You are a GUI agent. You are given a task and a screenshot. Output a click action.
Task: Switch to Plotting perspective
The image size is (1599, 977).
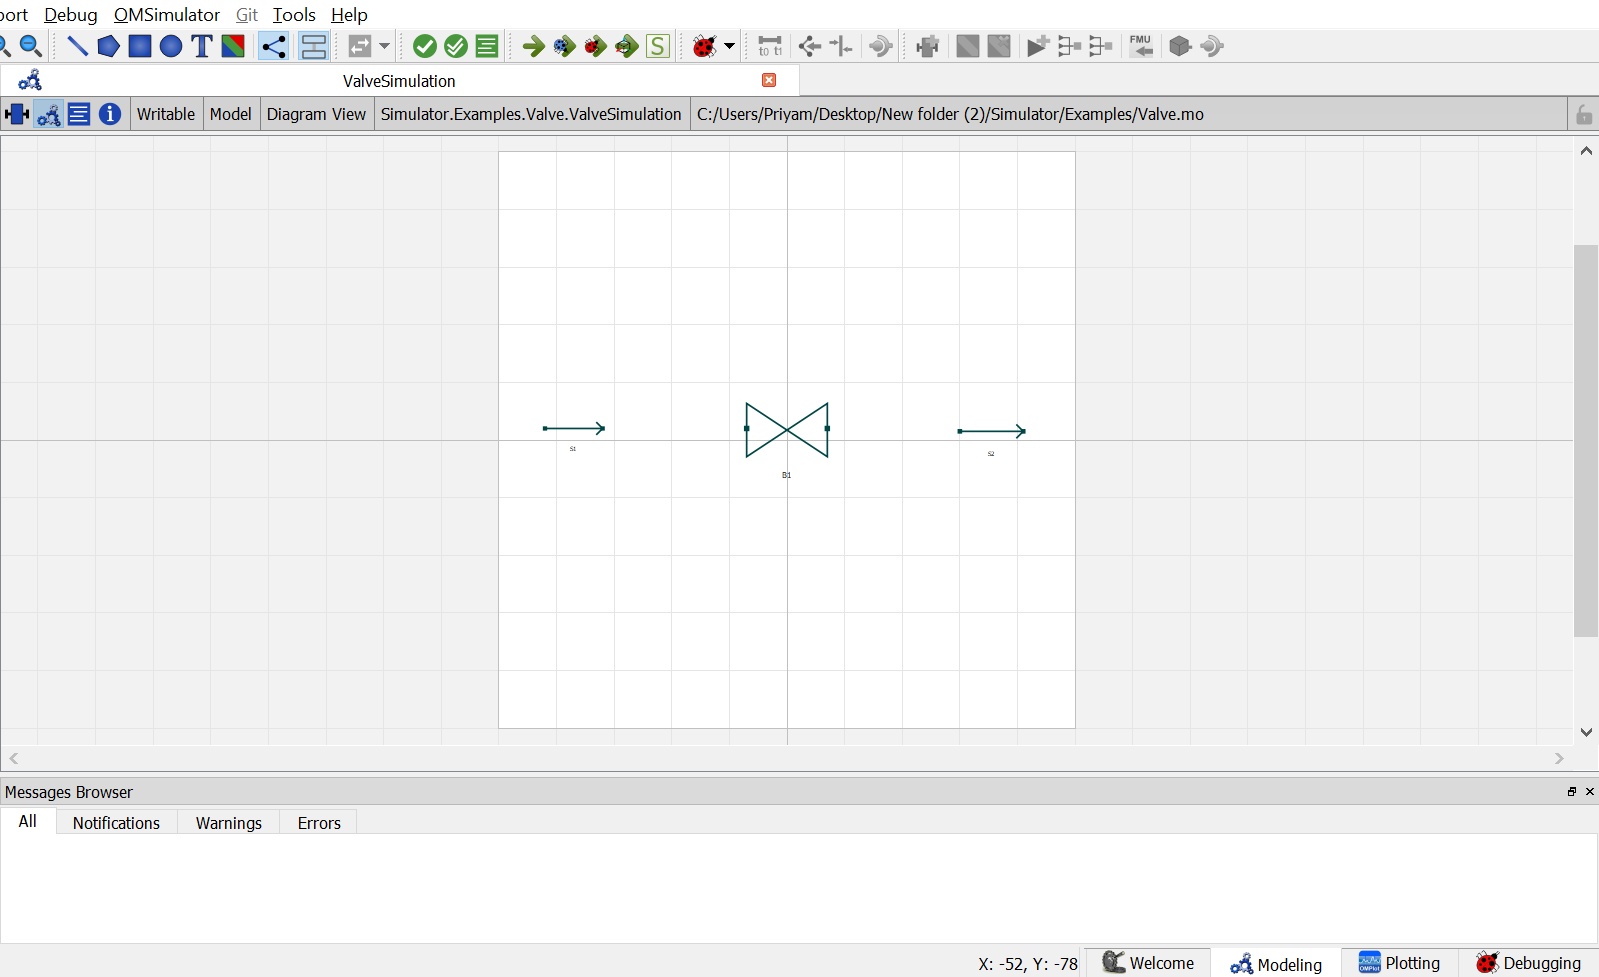click(x=1400, y=963)
